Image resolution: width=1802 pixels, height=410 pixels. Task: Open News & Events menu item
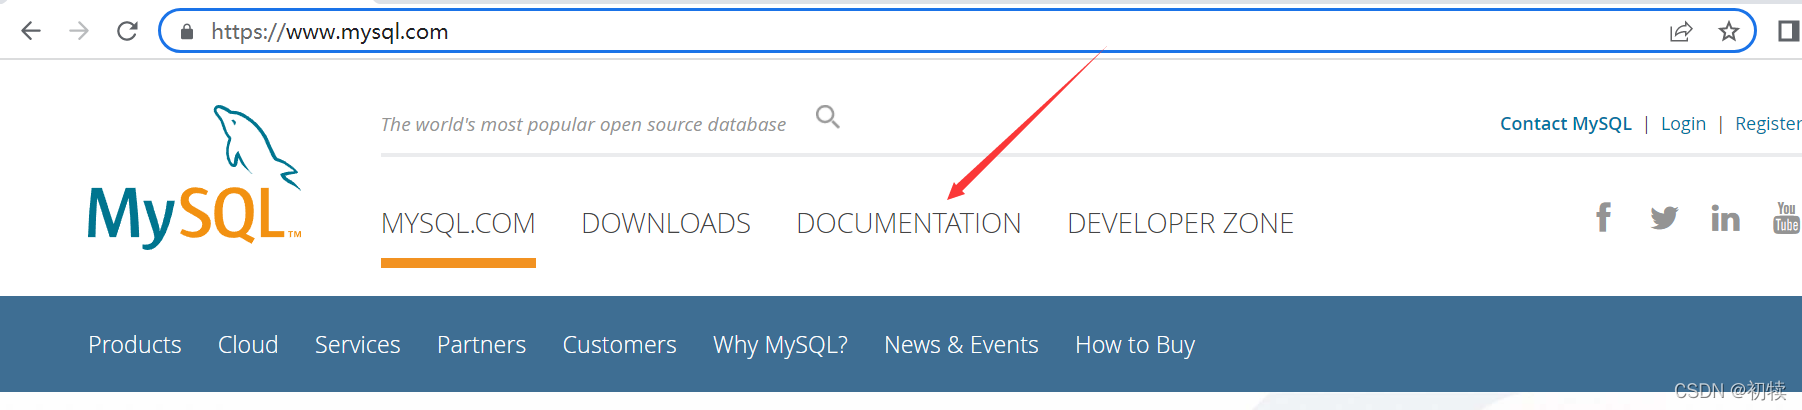point(961,345)
